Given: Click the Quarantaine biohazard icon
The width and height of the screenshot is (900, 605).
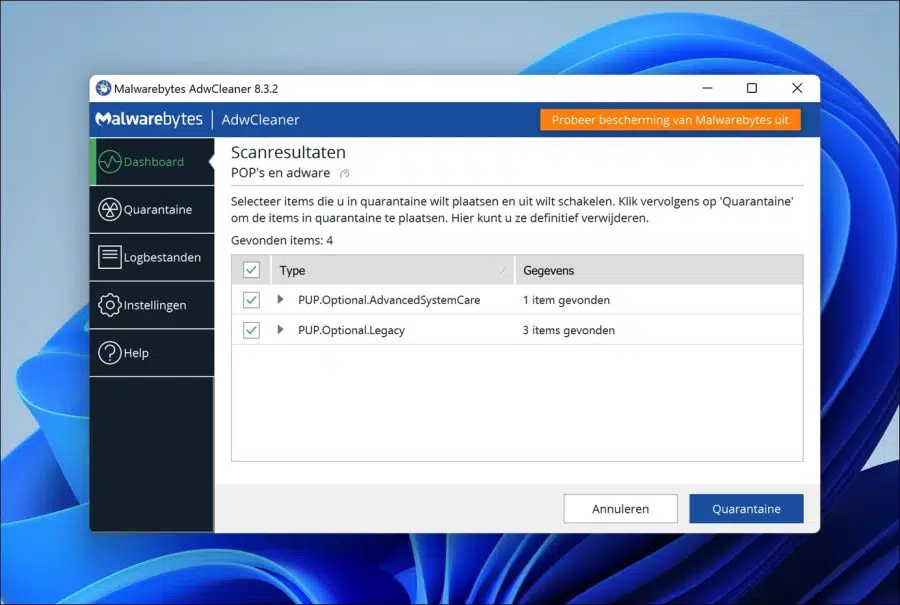Looking at the screenshot, I should (110, 210).
